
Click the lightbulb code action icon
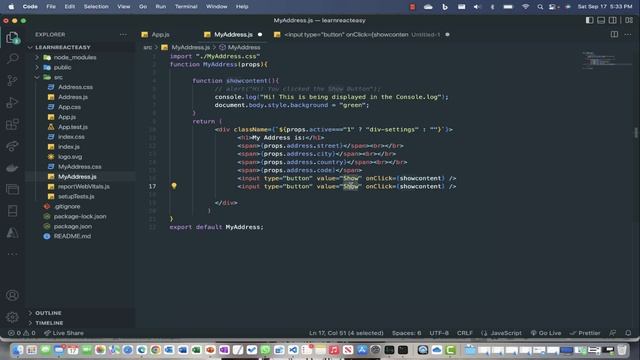click(x=174, y=186)
